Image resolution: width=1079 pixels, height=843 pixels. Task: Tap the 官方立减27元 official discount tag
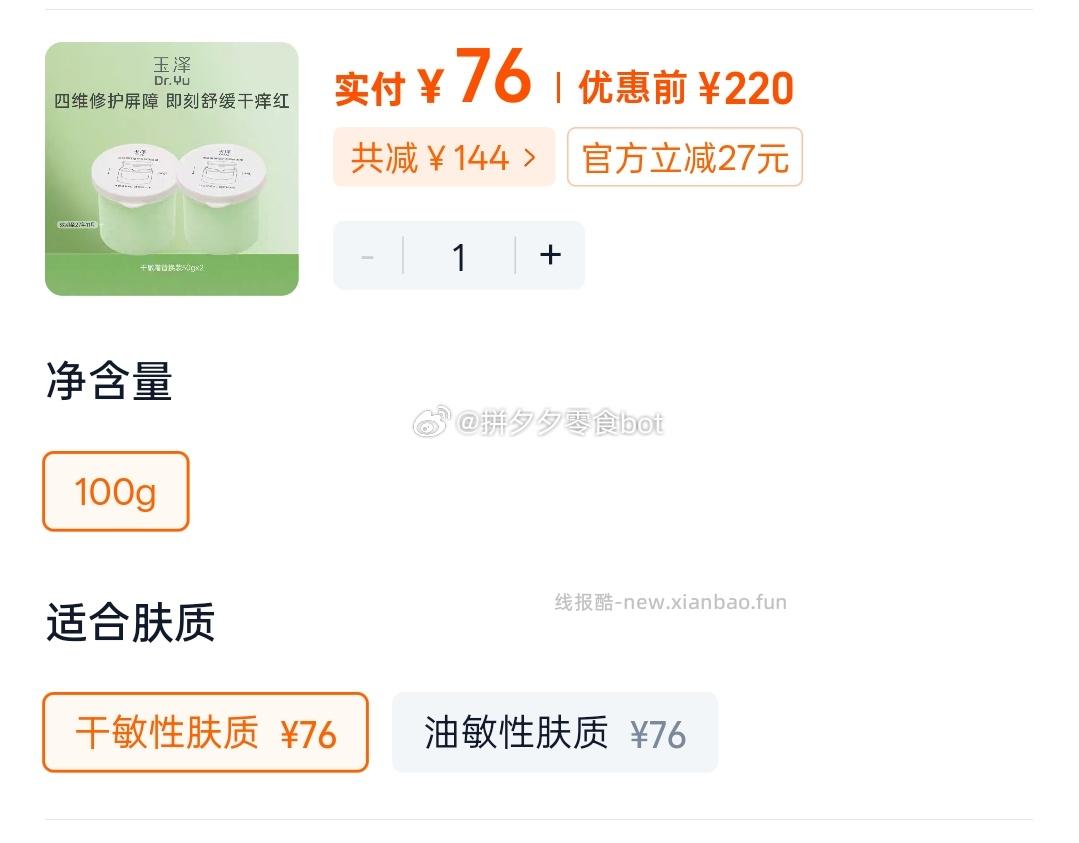point(685,157)
